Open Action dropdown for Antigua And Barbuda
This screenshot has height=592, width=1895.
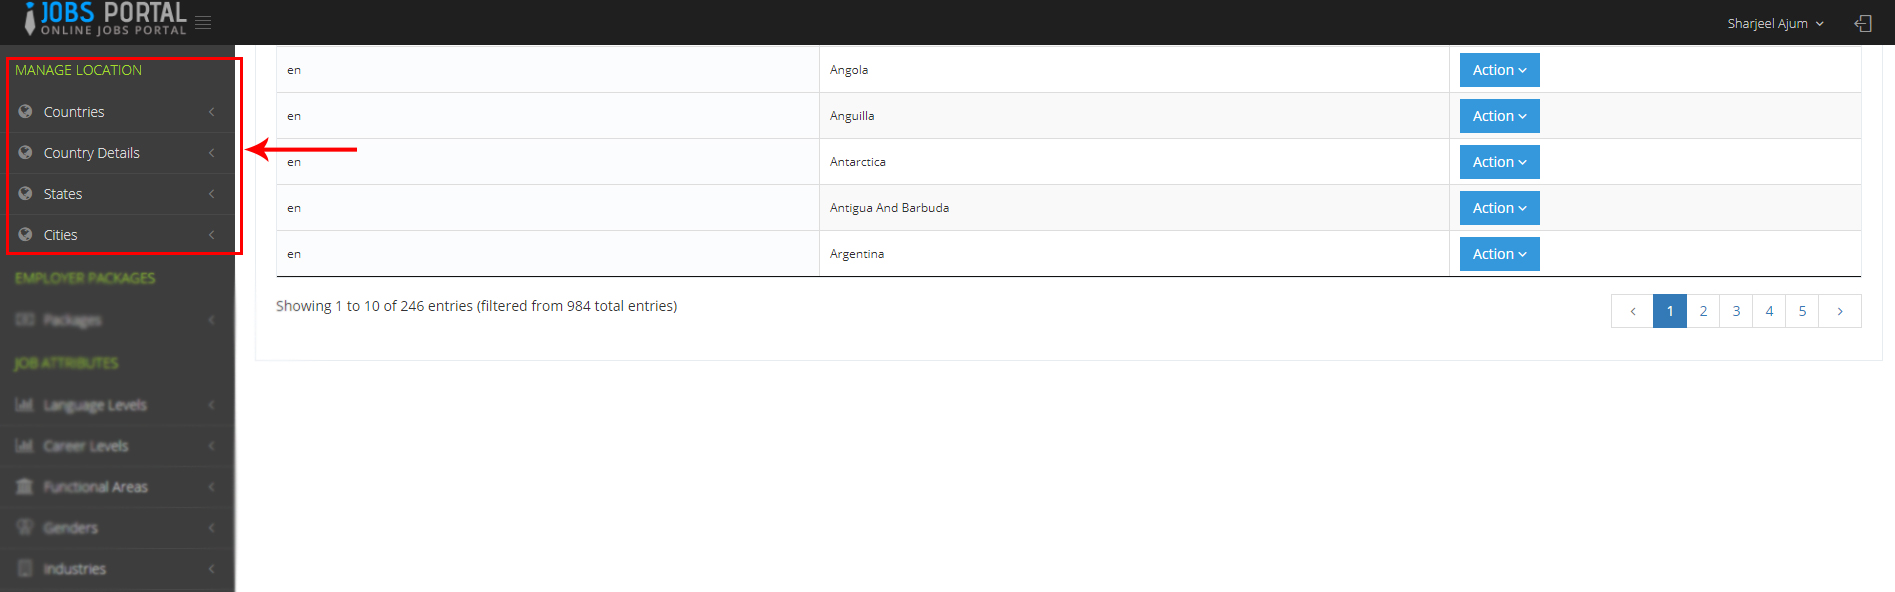click(x=1498, y=208)
